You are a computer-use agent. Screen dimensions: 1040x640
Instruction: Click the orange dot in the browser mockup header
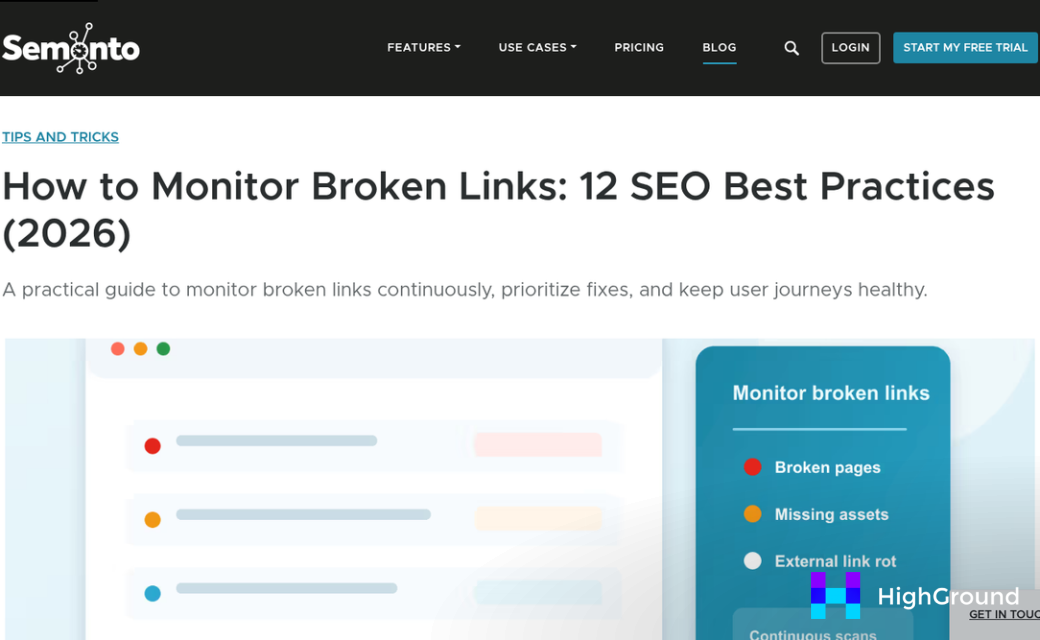point(140,349)
